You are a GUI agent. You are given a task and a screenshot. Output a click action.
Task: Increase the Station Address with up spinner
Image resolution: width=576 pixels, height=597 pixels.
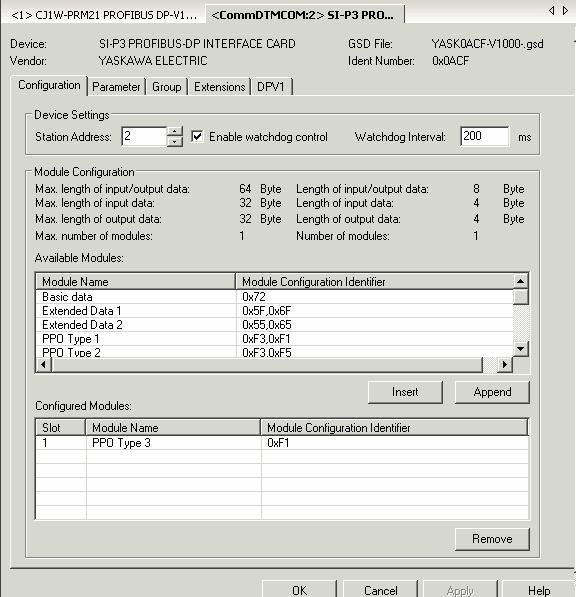pyautogui.click(x=175, y=131)
